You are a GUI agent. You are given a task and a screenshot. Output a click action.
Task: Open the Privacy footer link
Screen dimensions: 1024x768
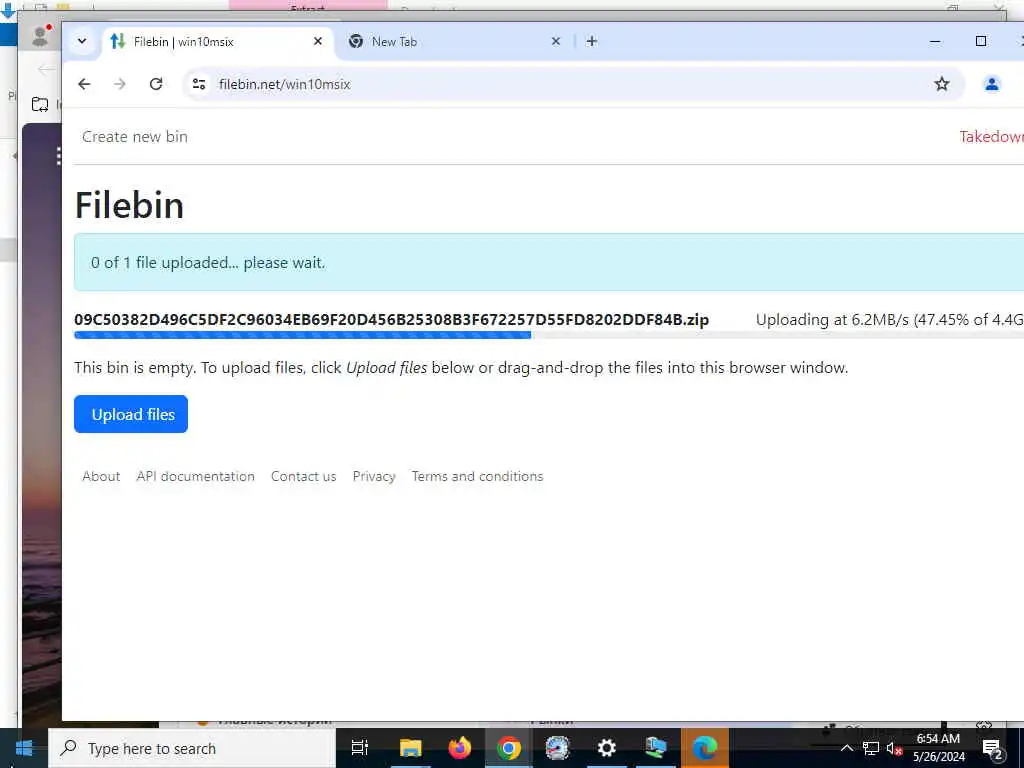click(x=374, y=476)
